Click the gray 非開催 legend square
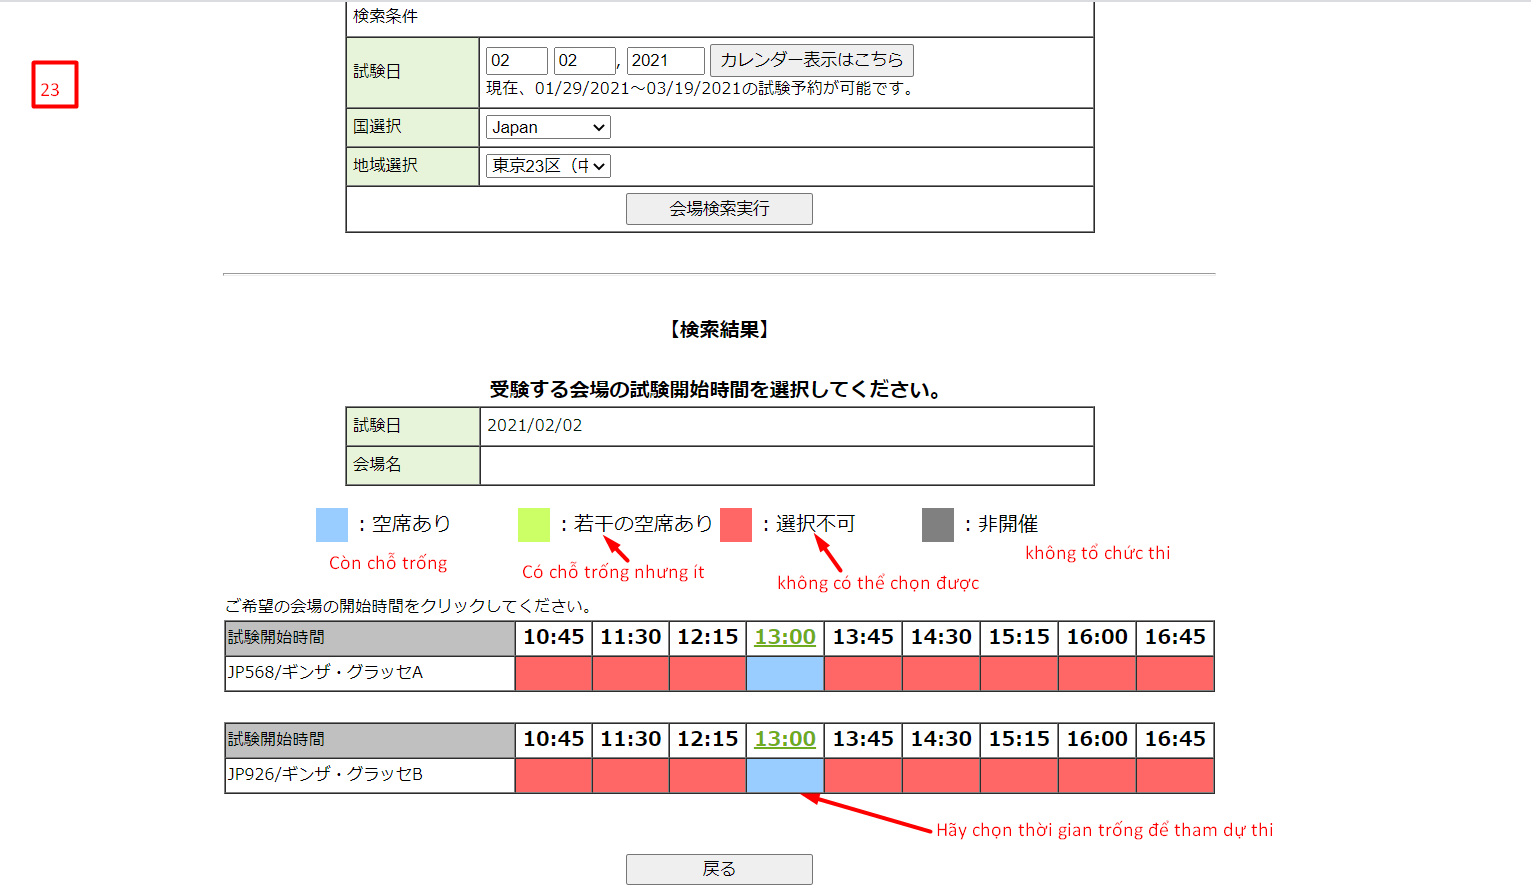This screenshot has width=1531, height=891. click(x=938, y=525)
